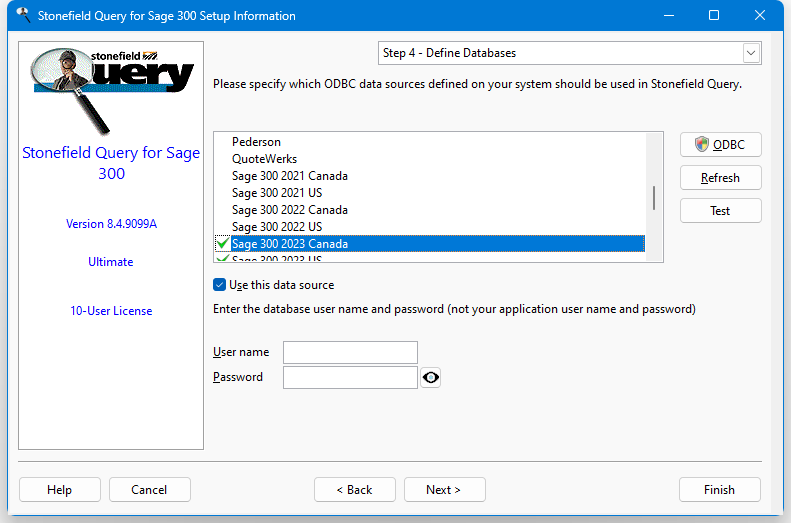Click the Help button

(60, 490)
